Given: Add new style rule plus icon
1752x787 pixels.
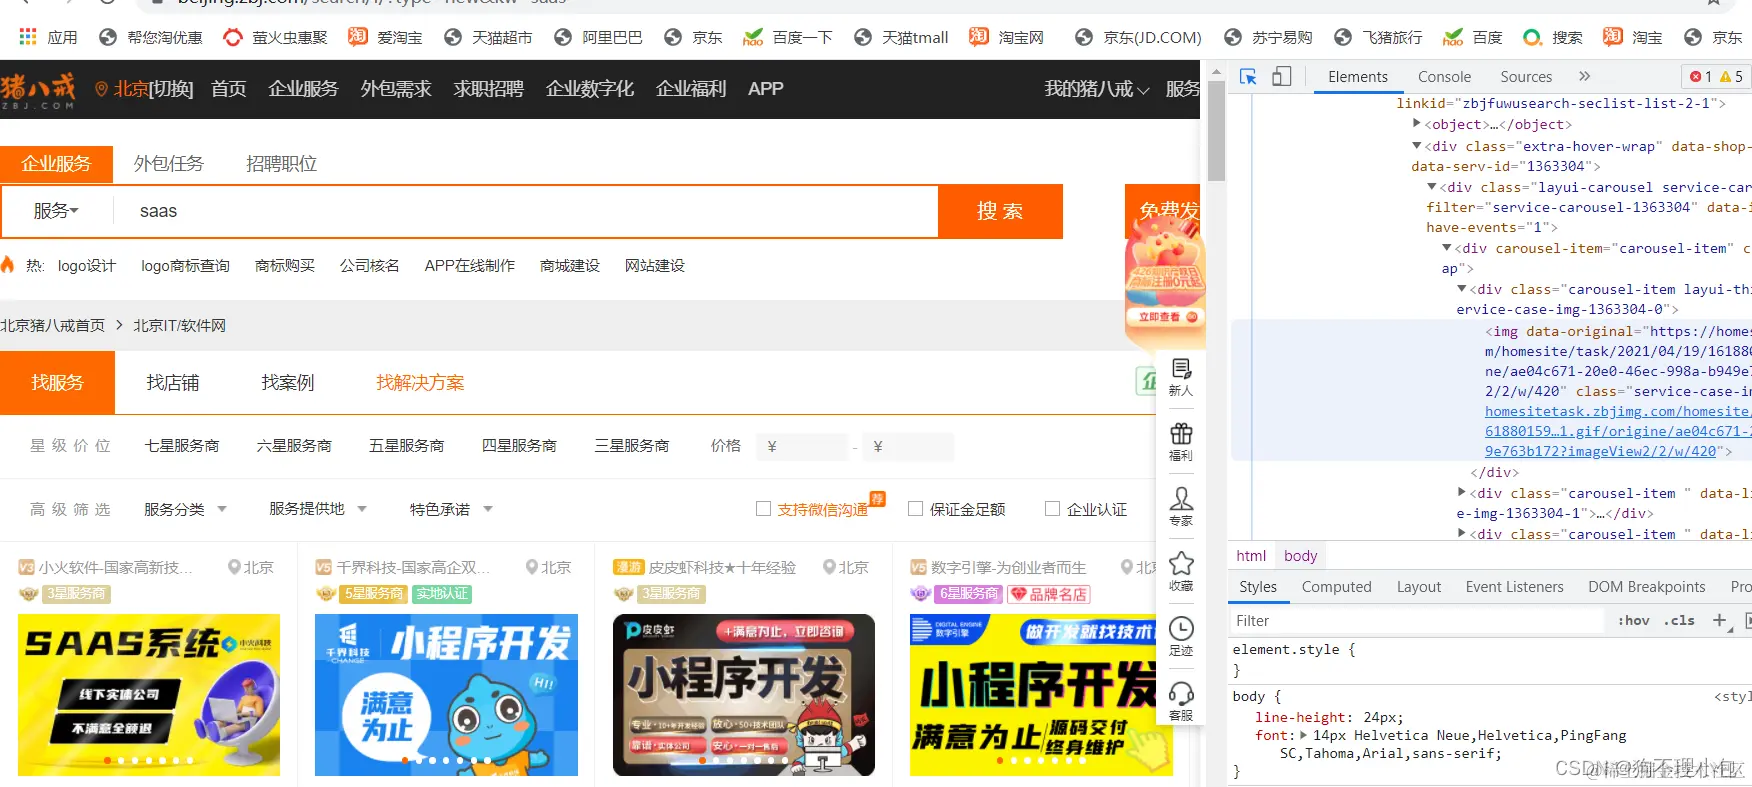Looking at the screenshot, I should click(x=1719, y=620).
